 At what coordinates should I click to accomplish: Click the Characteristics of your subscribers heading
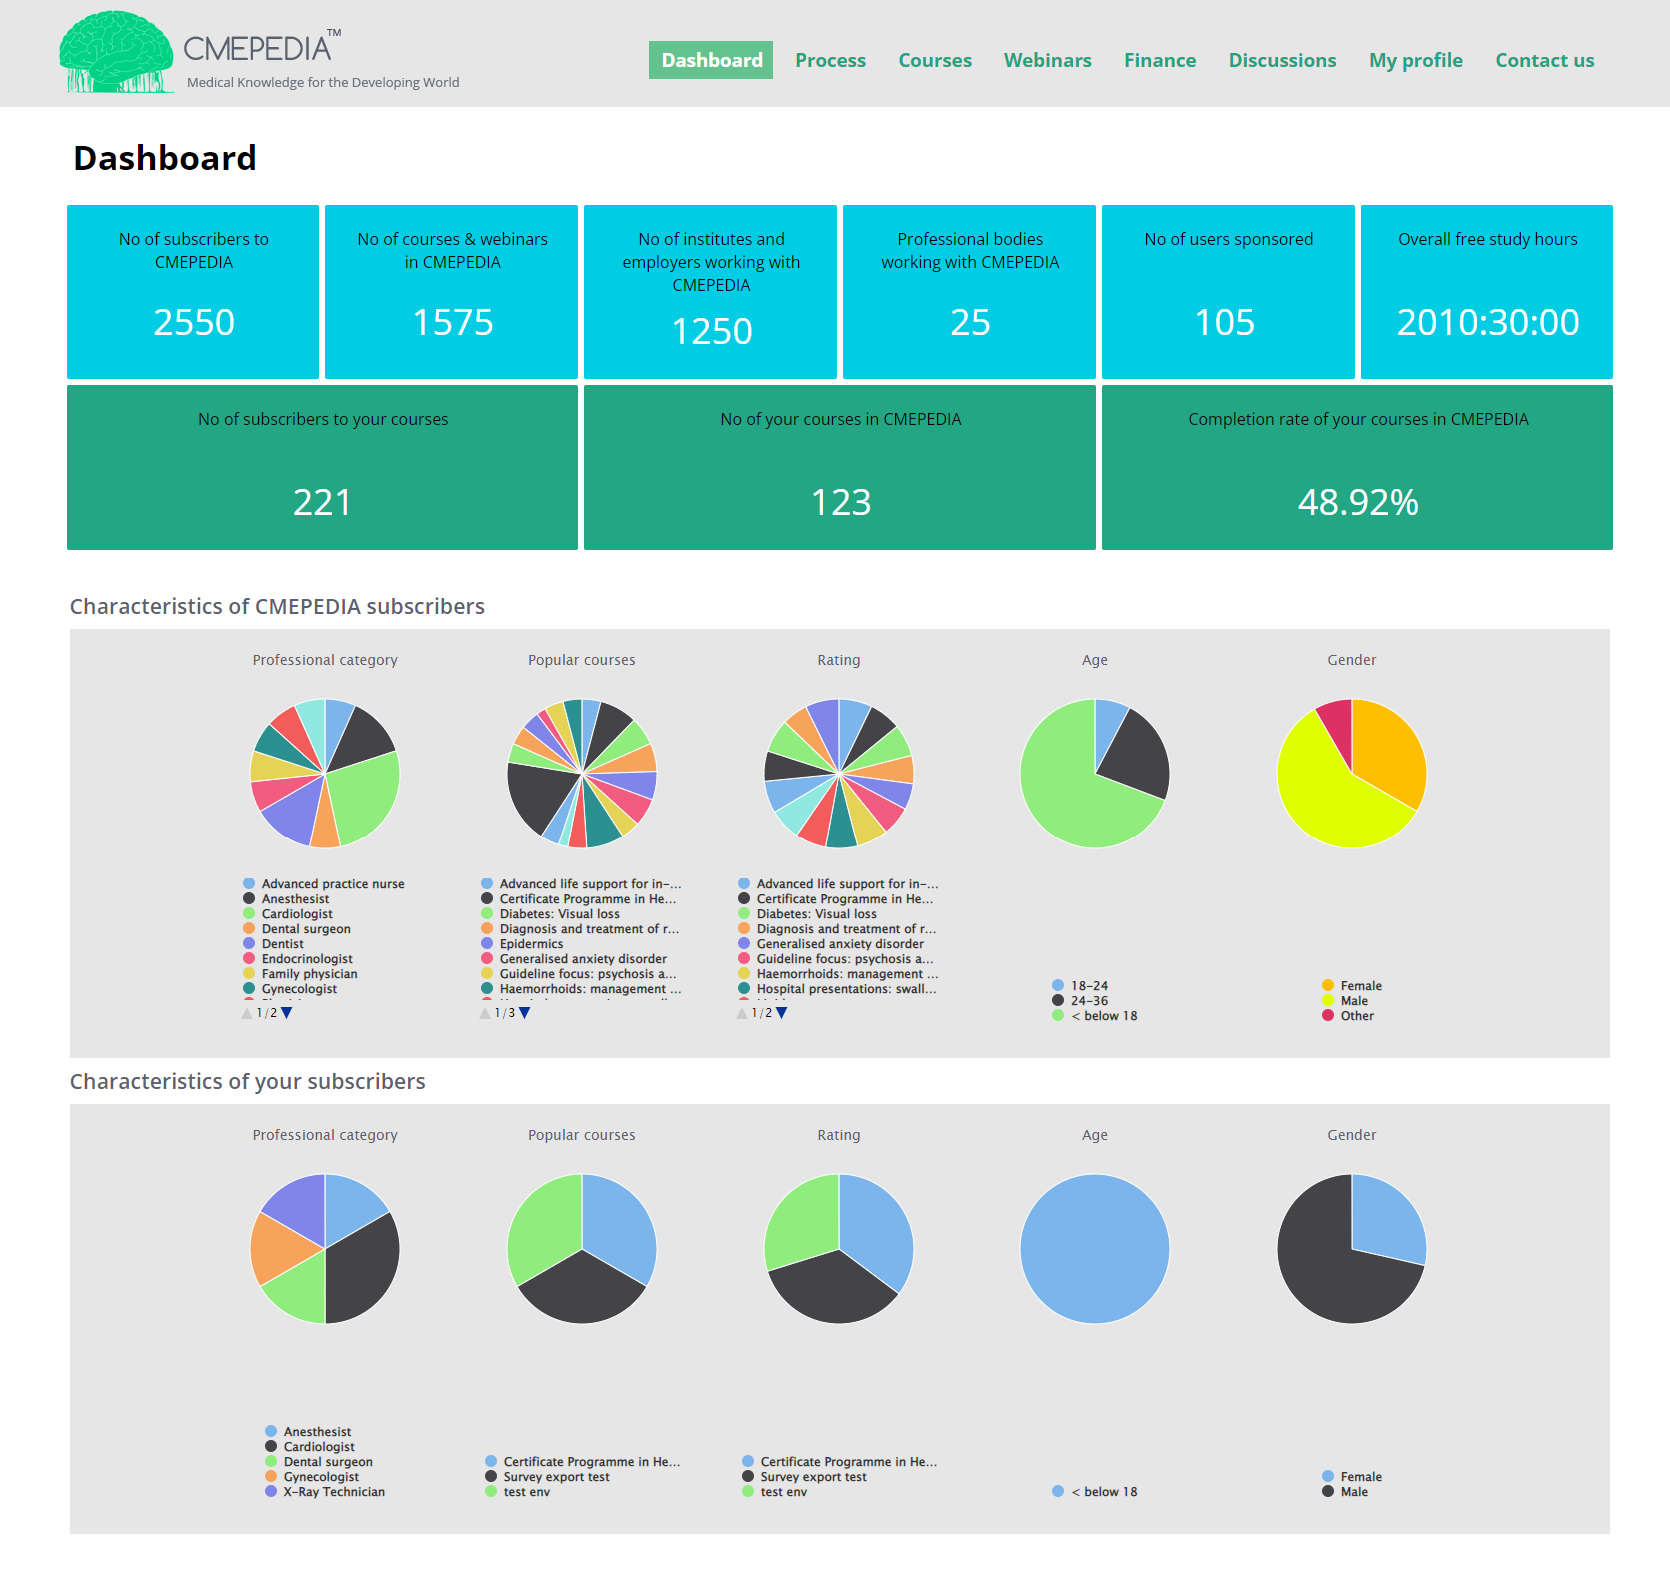(x=247, y=1081)
